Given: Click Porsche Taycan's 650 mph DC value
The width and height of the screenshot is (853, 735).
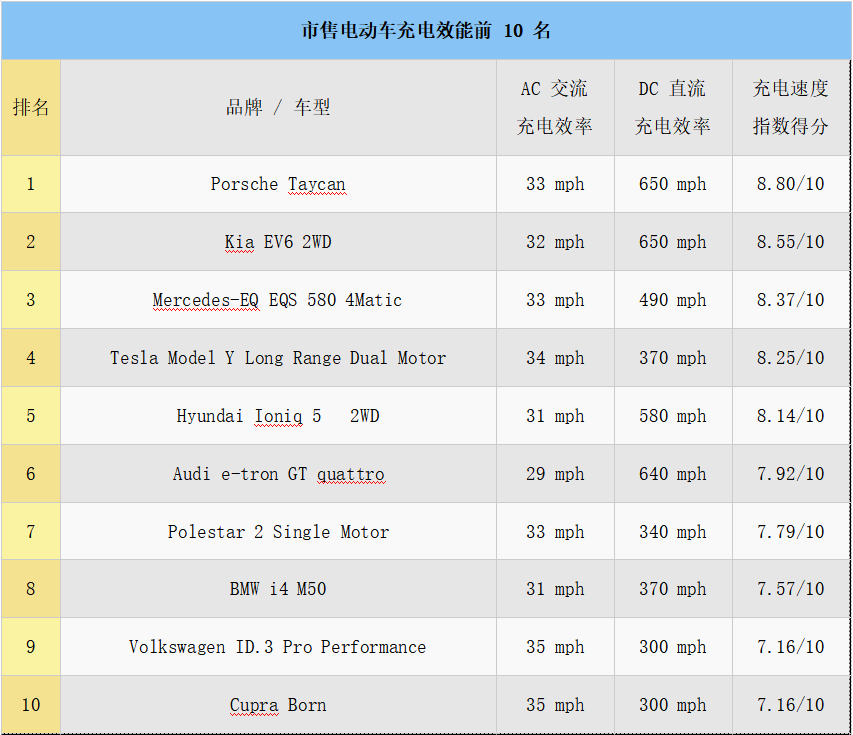Looking at the screenshot, I should point(673,184).
